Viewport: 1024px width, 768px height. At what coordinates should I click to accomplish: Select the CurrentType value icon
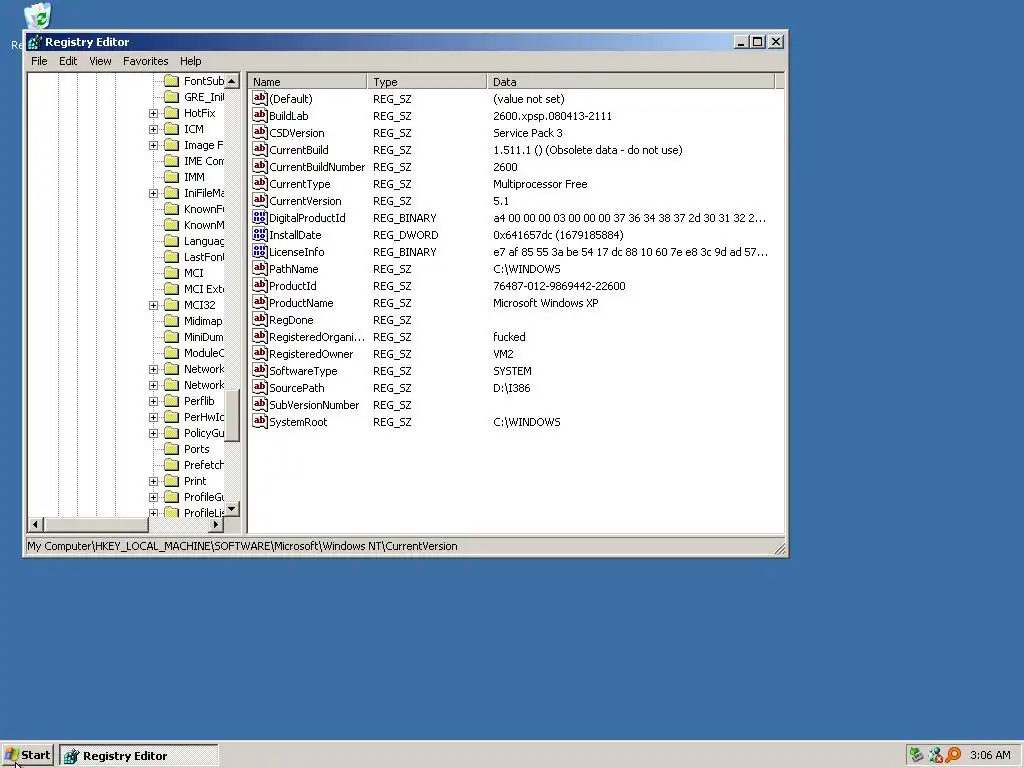click(x=260, y=184)
